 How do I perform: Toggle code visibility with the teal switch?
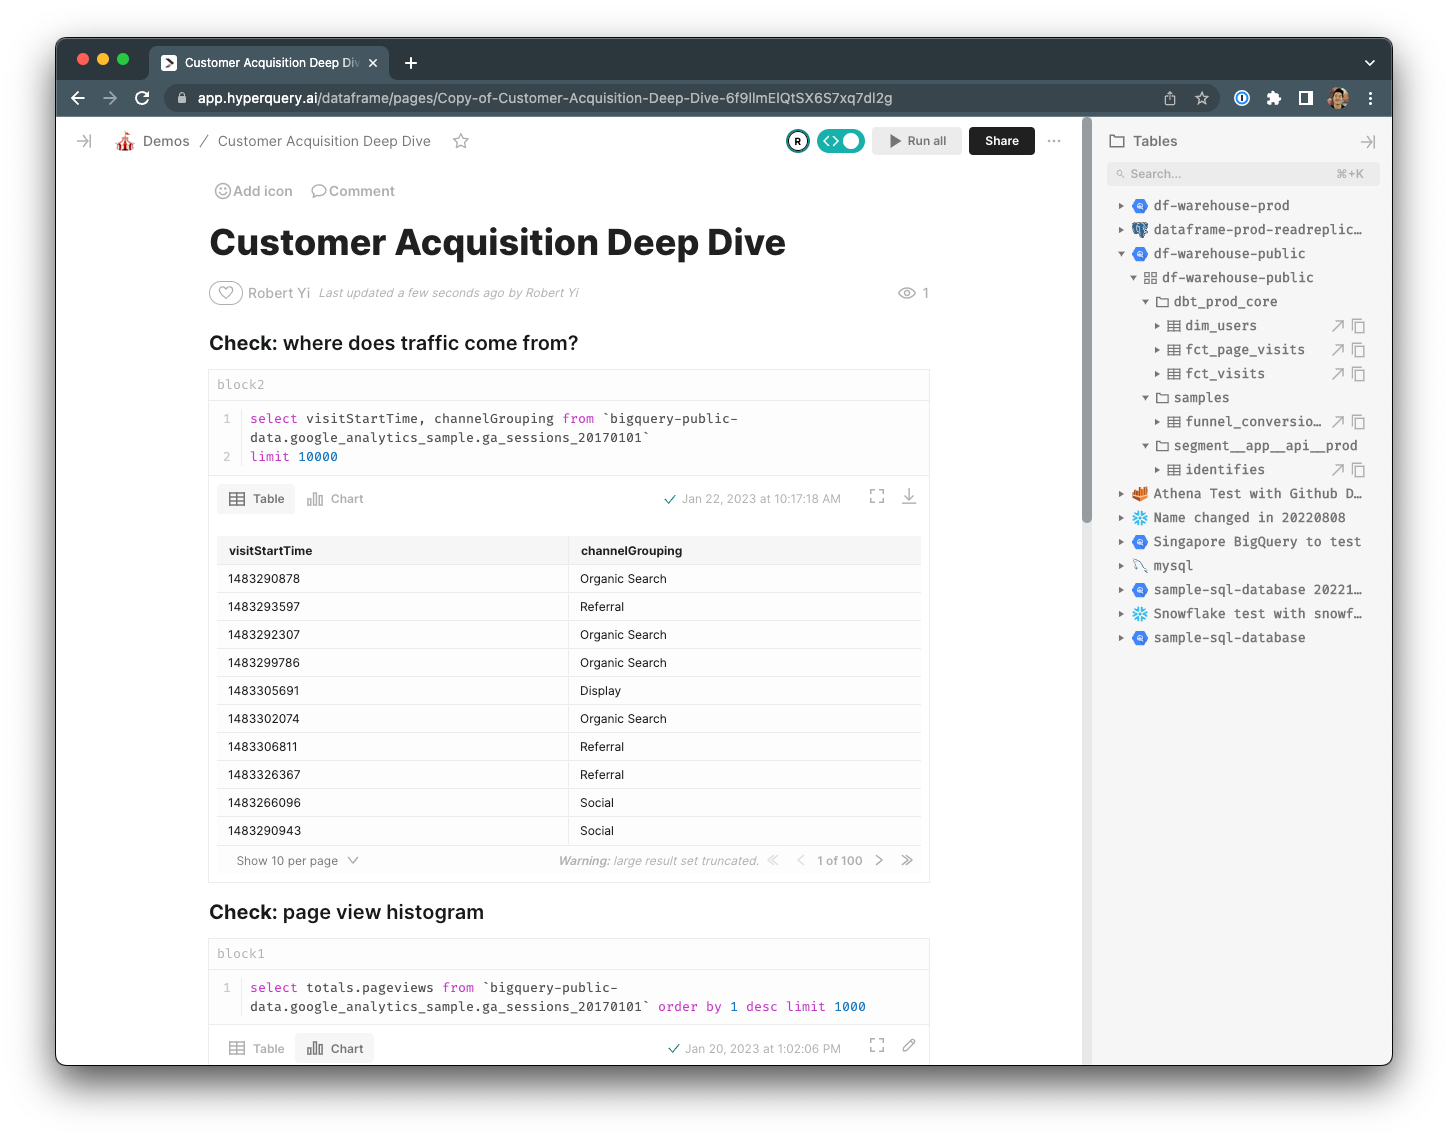pyautogui.click(x=841, y=141)
